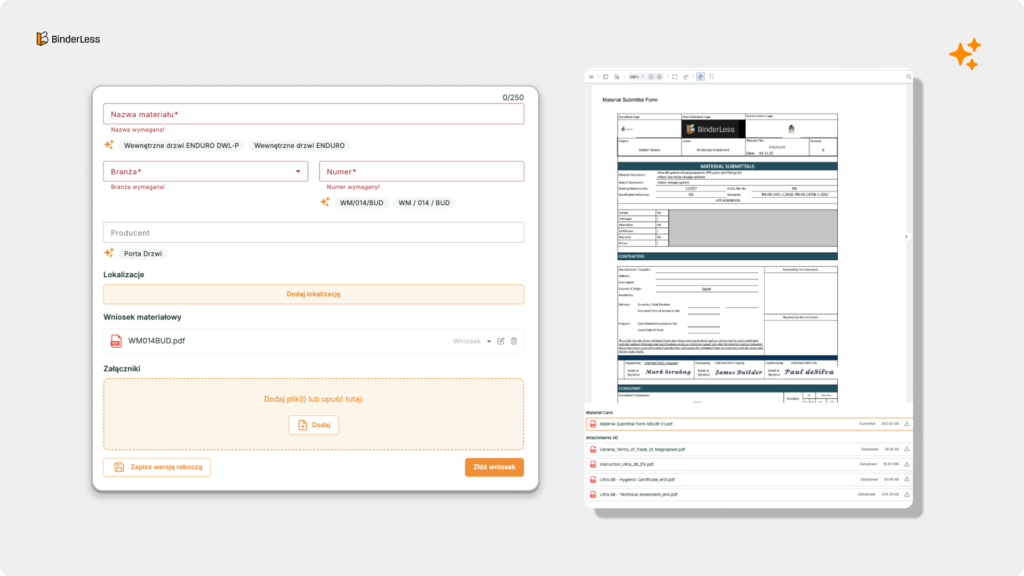Click 'Zapisz wersję roboczą' to save draft

[157, 467]
